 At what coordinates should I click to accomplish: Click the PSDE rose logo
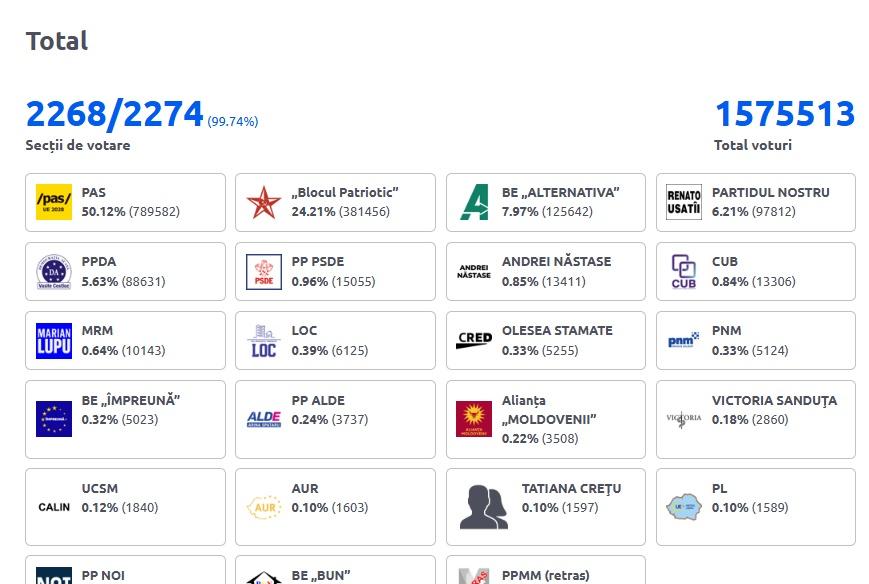click(264, 271)
